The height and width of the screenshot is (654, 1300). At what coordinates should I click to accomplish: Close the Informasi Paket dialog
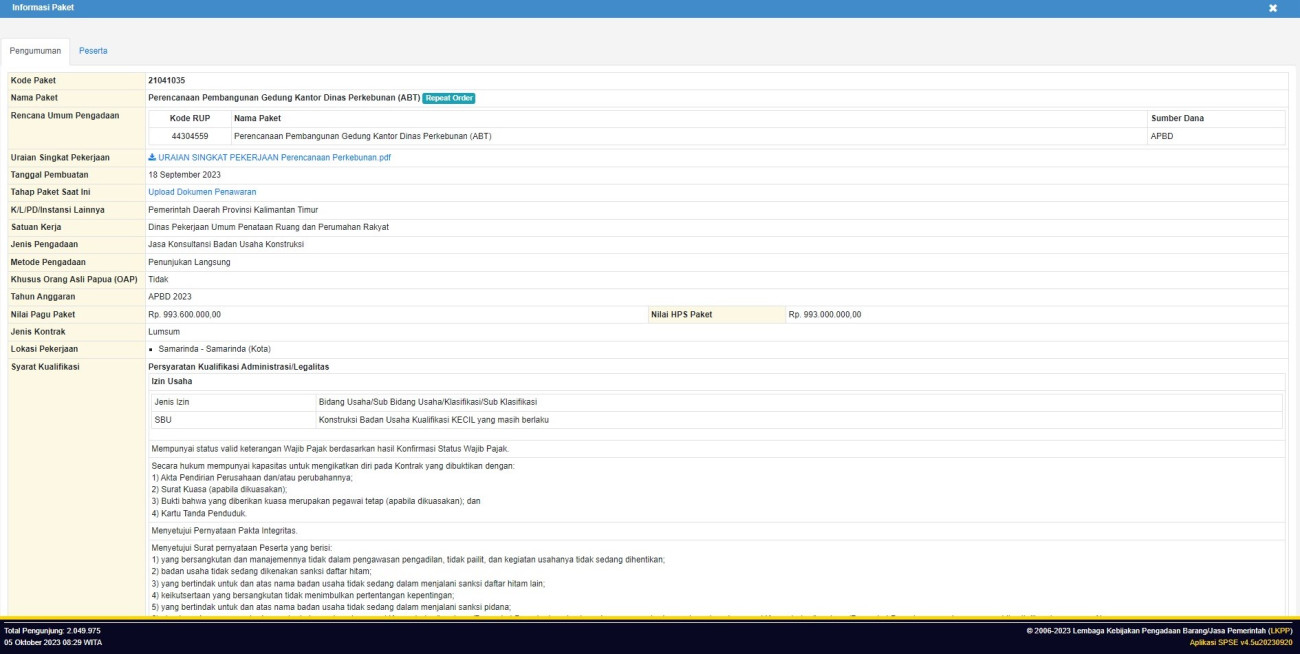pos(1273,8)
